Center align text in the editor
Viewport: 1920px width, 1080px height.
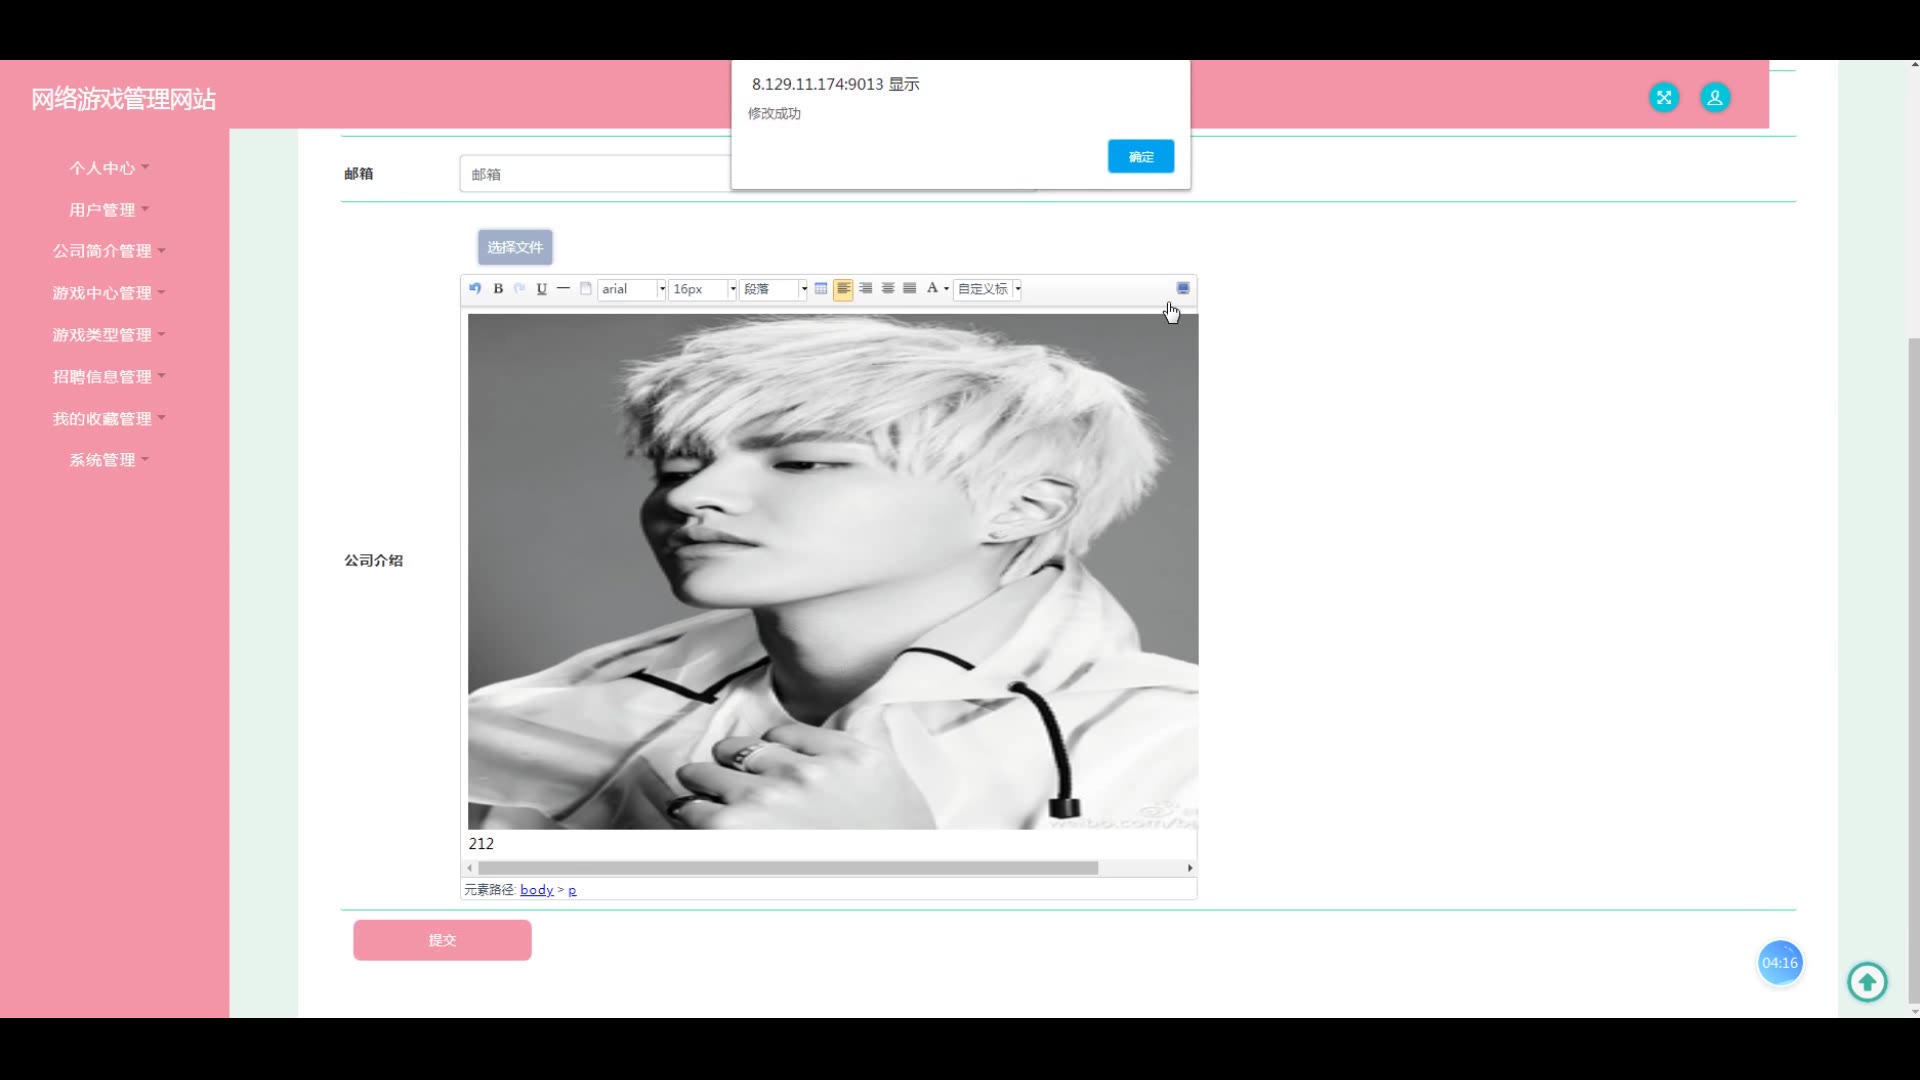coord(888,289)
